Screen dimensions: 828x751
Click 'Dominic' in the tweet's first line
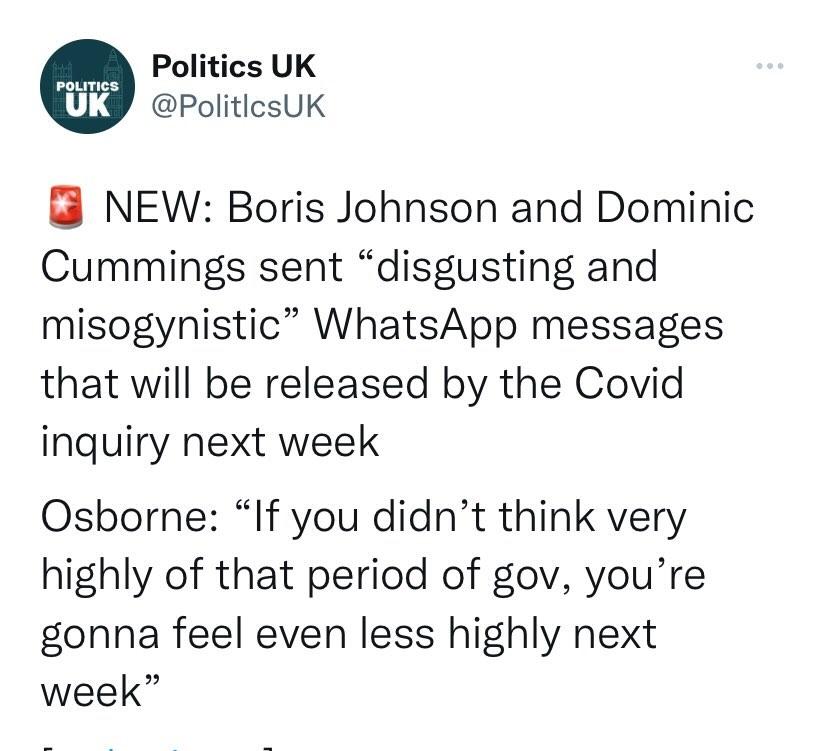tap(675, 207)
